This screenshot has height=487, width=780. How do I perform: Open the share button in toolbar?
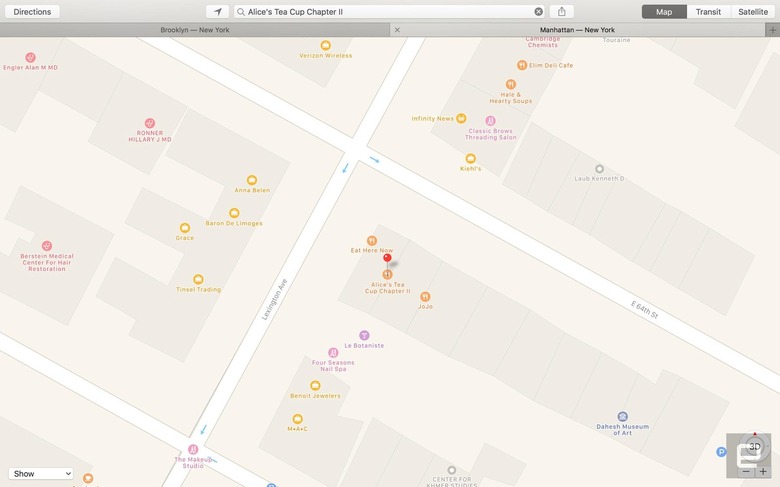point(562,11)
